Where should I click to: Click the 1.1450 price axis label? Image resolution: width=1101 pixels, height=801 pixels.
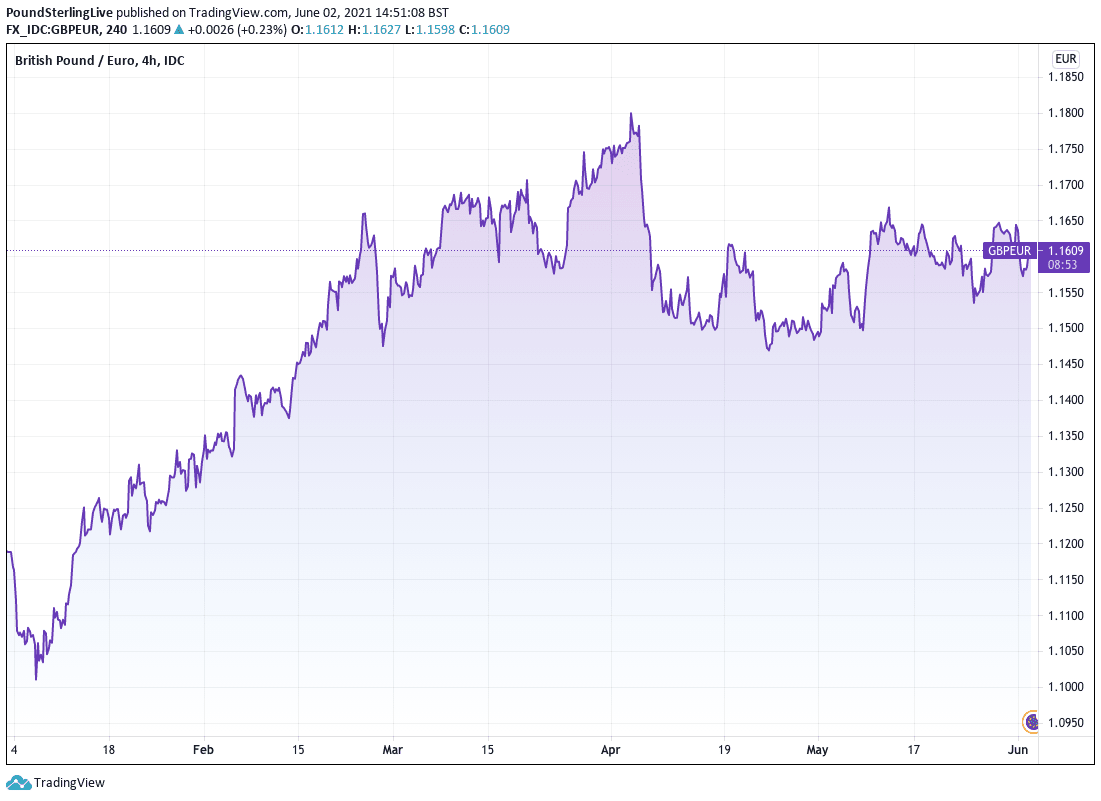(1065, 364)
